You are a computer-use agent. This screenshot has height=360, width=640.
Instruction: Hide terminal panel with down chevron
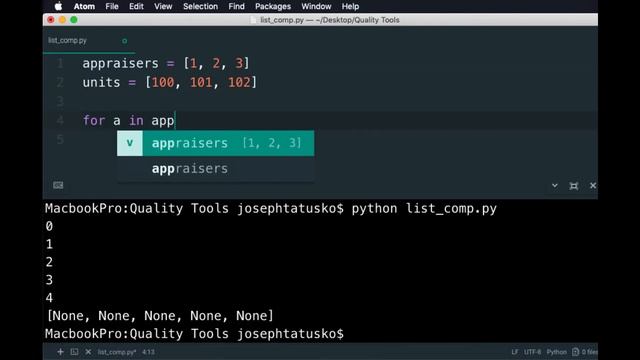click(x=555, y=185)
